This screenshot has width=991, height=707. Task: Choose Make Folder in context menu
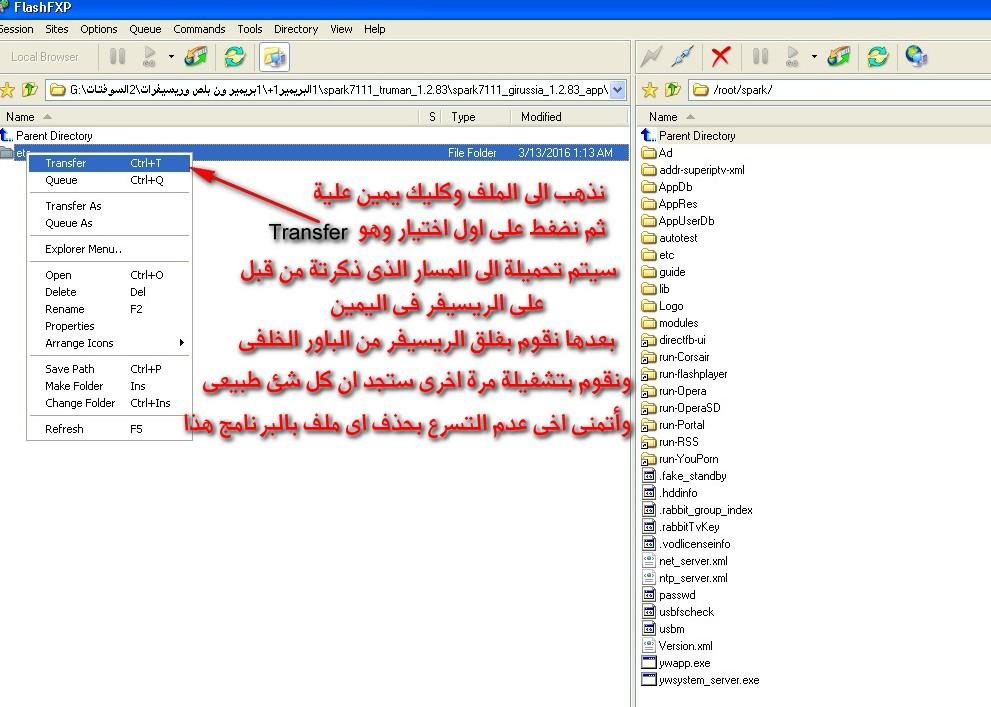[x=109, y=386]
